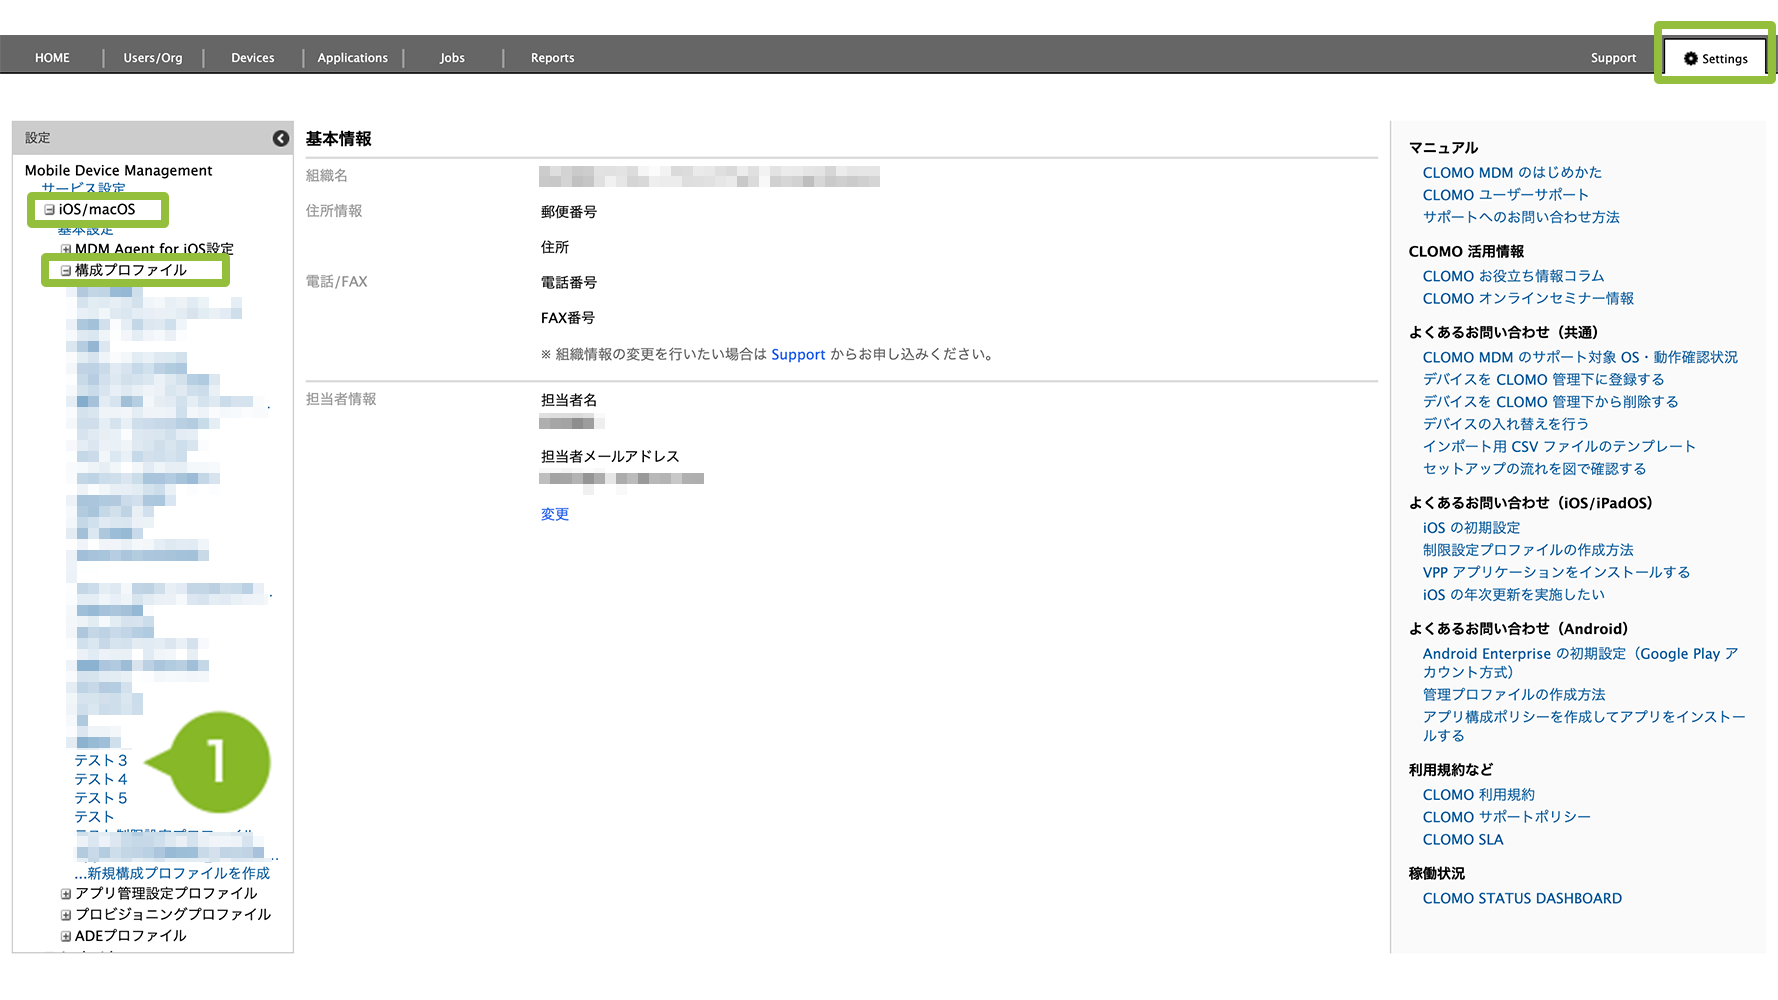Open Android Enterprise の初期設定 link
The height and width of the screenshot is (1000, 1778).
[x=1581, y=662]
